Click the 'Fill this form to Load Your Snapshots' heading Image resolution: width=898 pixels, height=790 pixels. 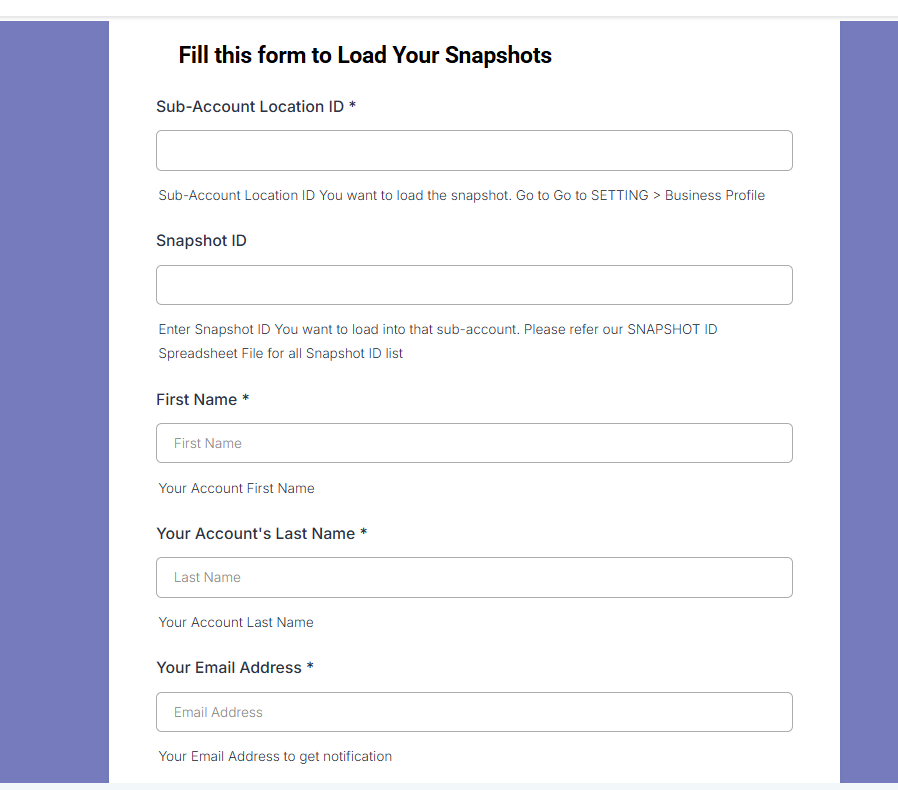pos(365,55)
